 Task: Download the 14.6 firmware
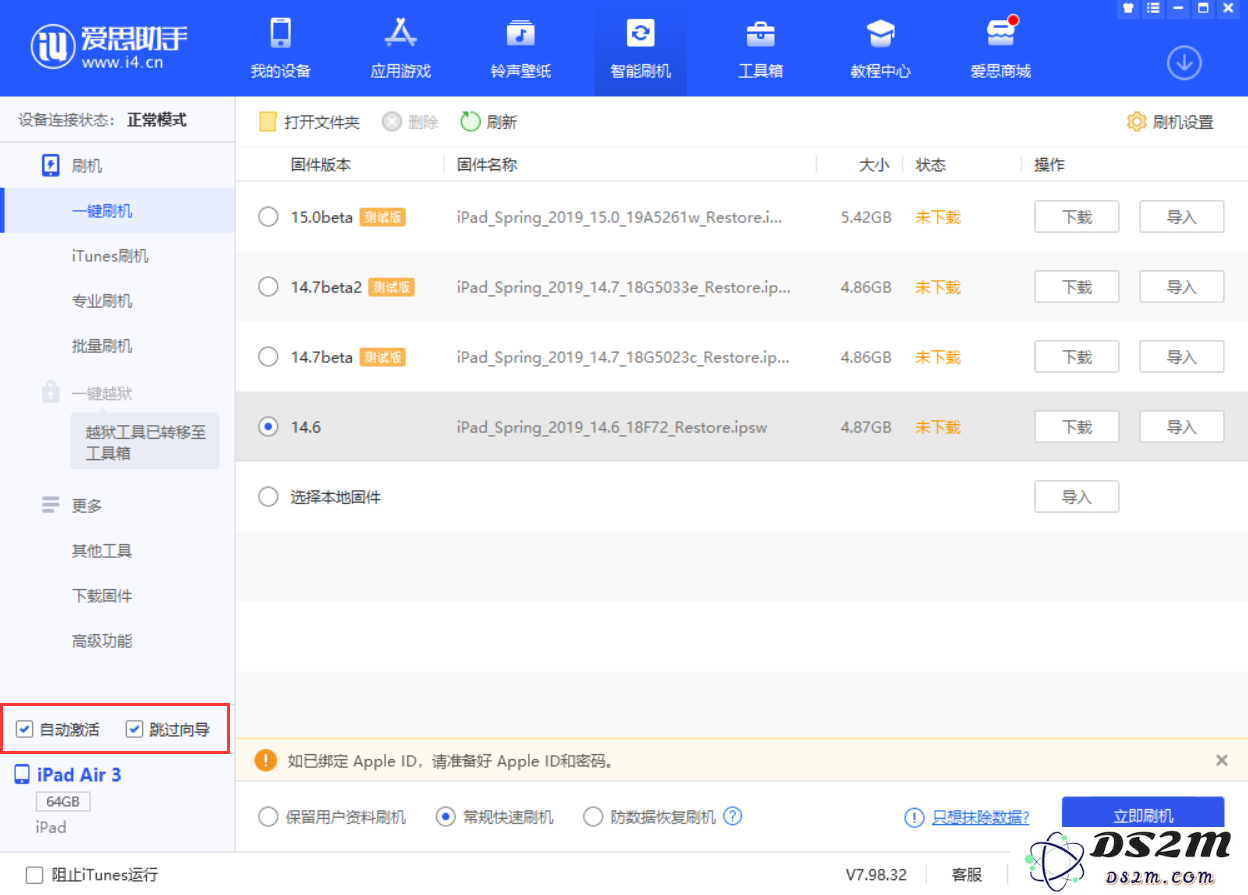coord(1076,427)
